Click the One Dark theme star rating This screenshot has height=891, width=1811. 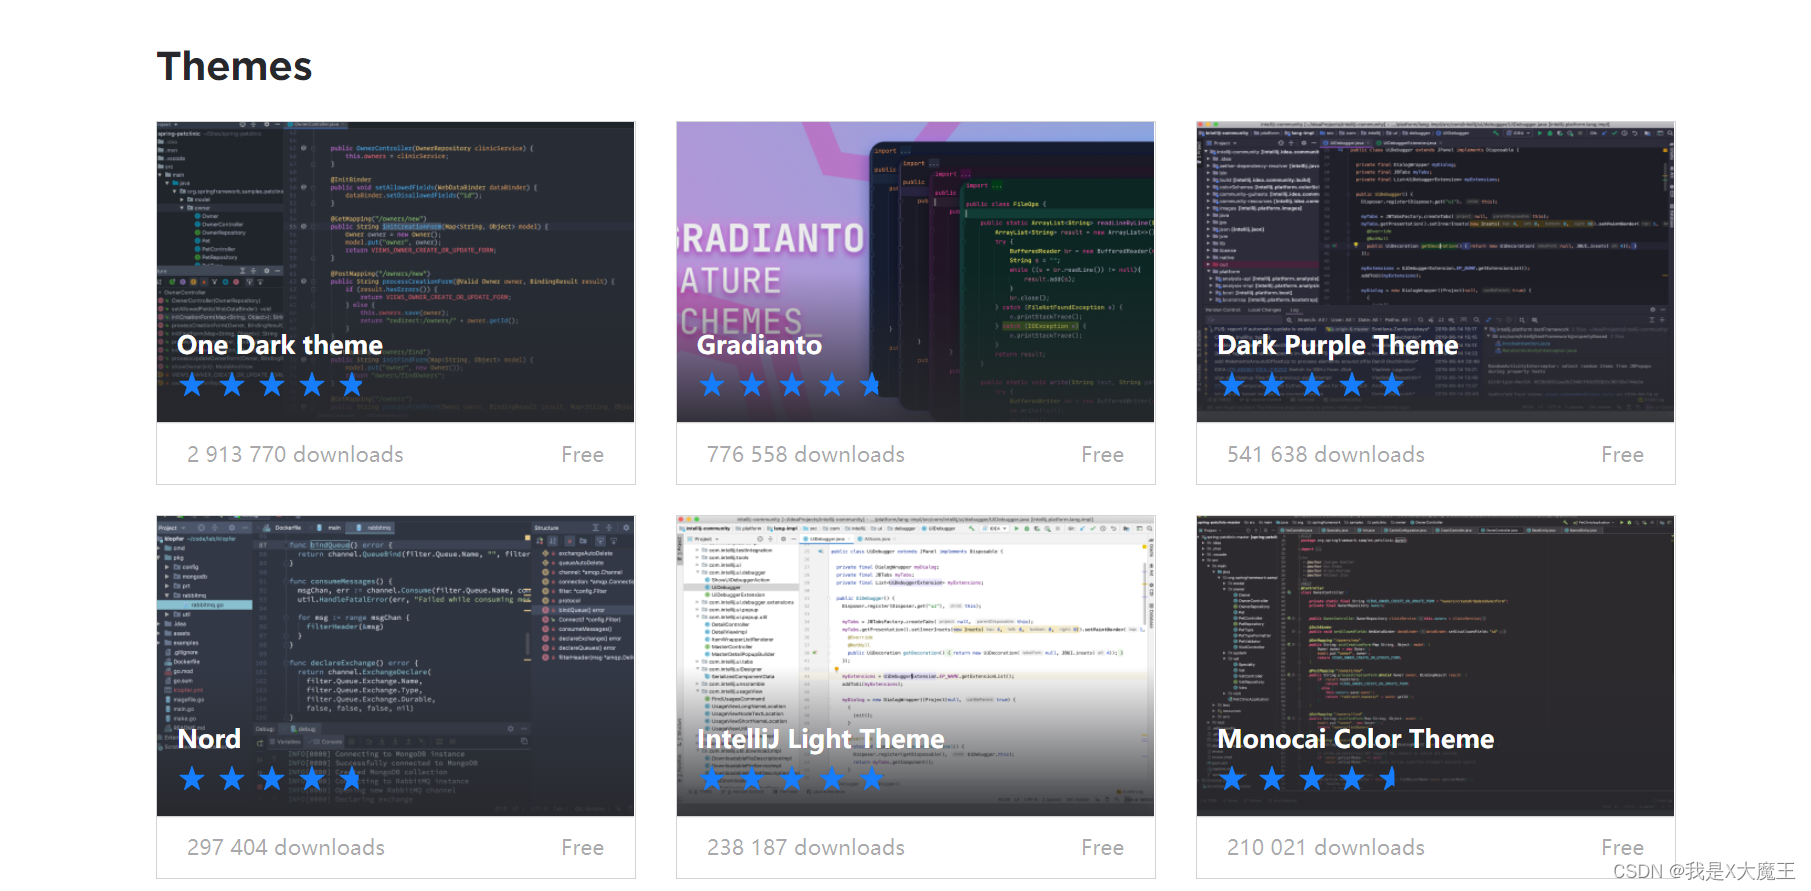[272, 385]
